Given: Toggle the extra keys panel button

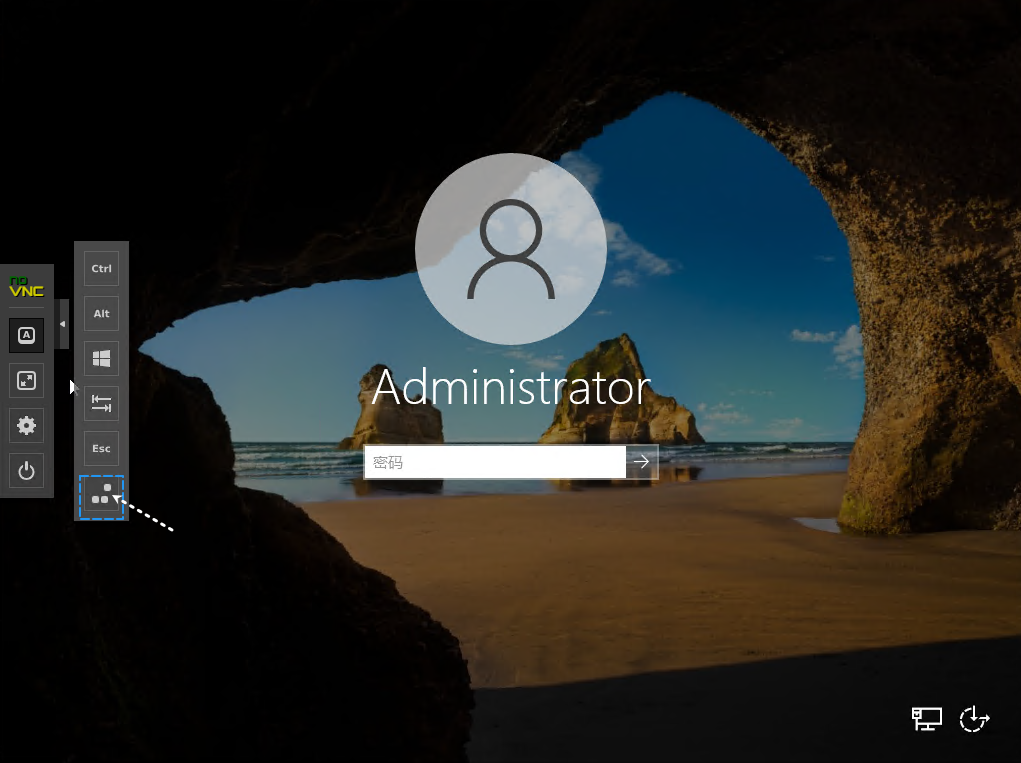Looking at the screenshot, I should [26, 335].
